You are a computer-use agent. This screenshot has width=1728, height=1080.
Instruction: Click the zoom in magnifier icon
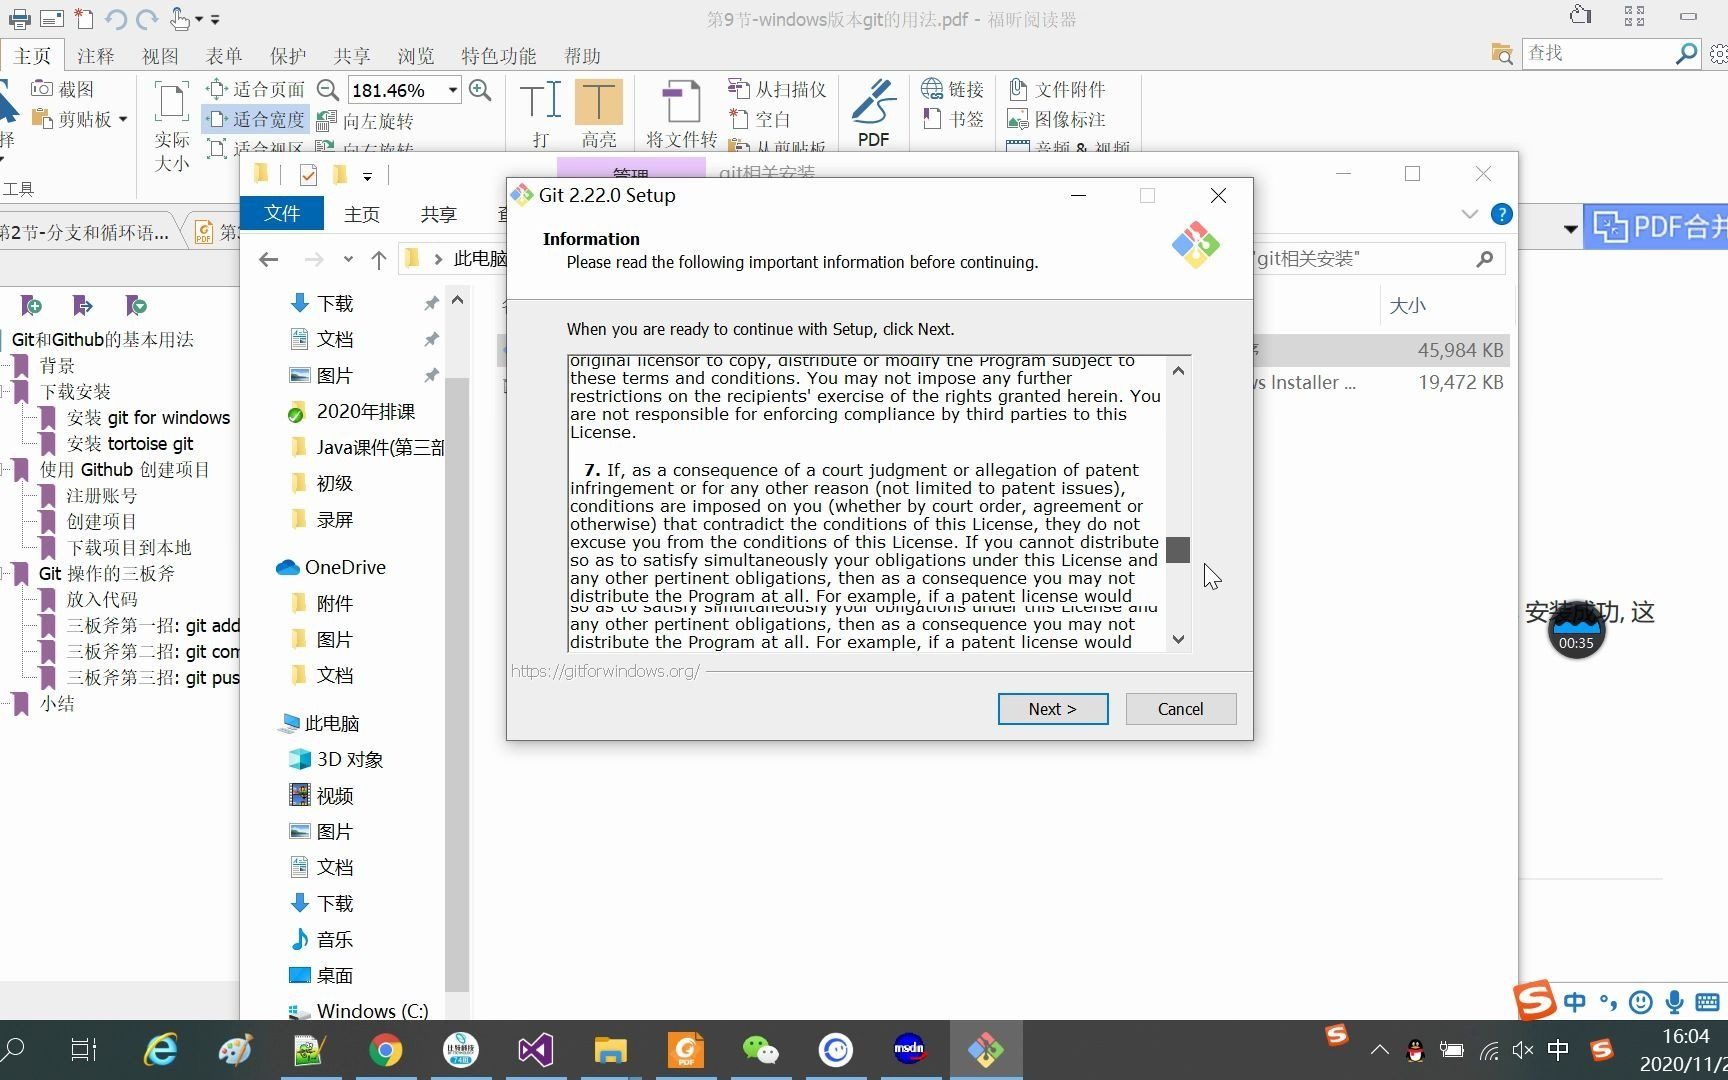(480, 90)
